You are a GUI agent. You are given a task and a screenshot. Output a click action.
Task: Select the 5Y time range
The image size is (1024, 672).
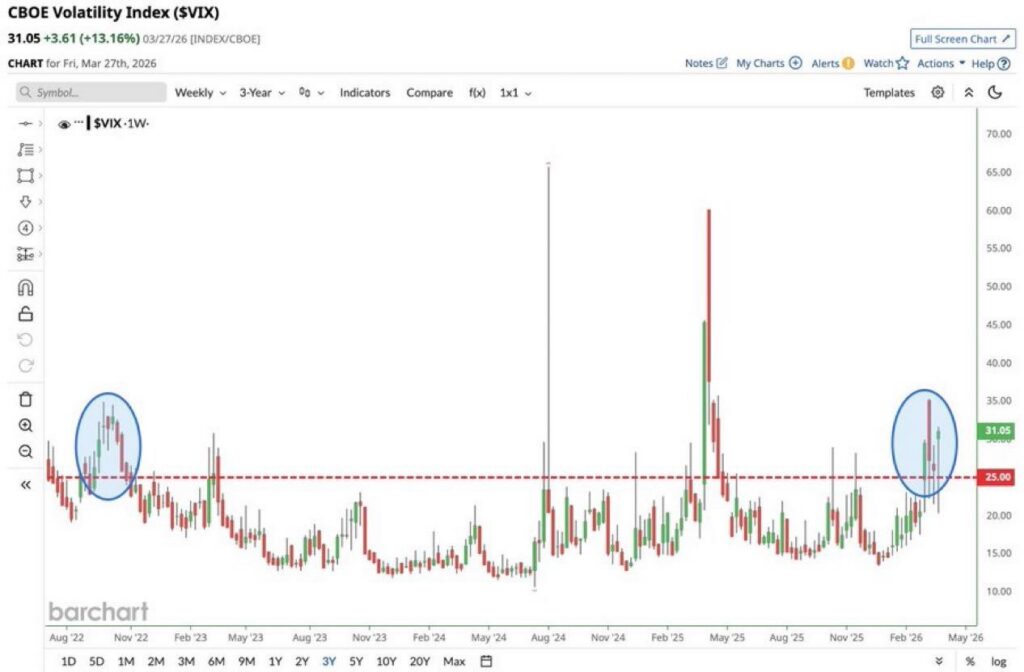(357, 661)
